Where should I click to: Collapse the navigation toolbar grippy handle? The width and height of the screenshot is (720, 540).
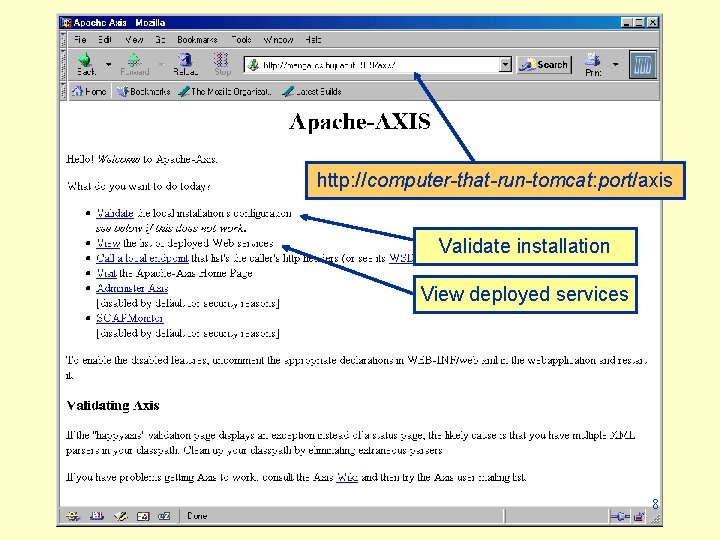tap(63, 65)
